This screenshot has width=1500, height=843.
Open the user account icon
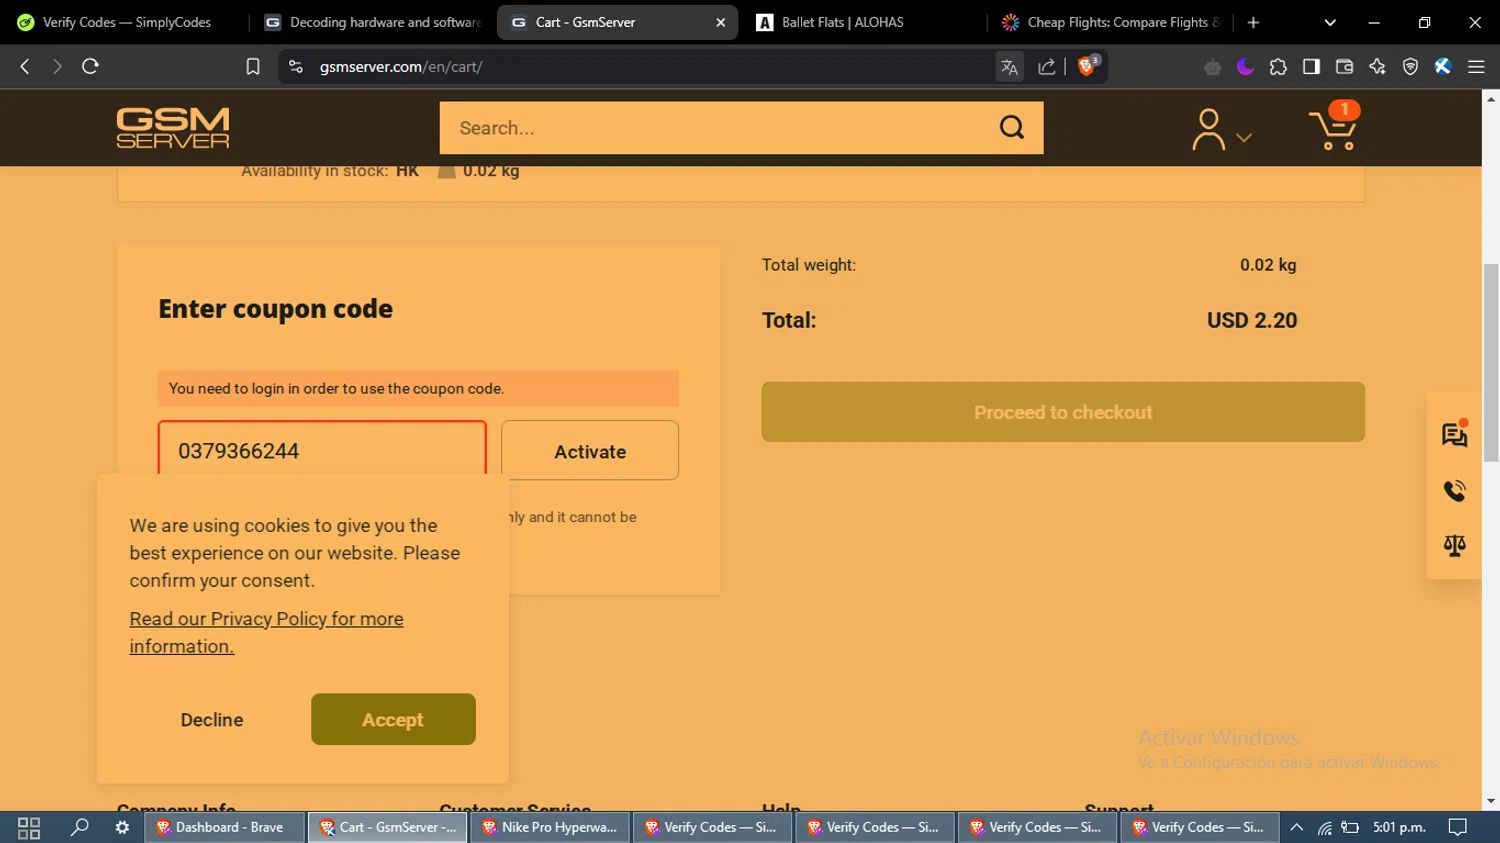click(1208, 129)
